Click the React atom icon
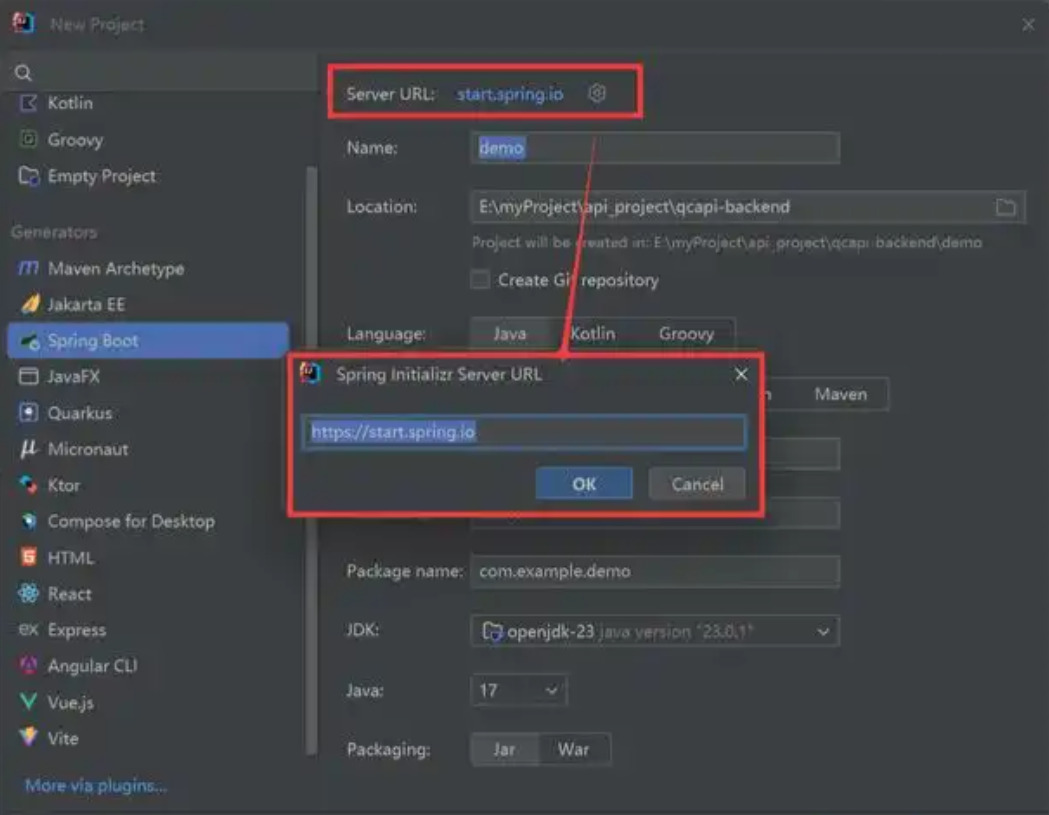This screenshot has height=815, width=1049. pyautogui.click(x=28, y=593)
